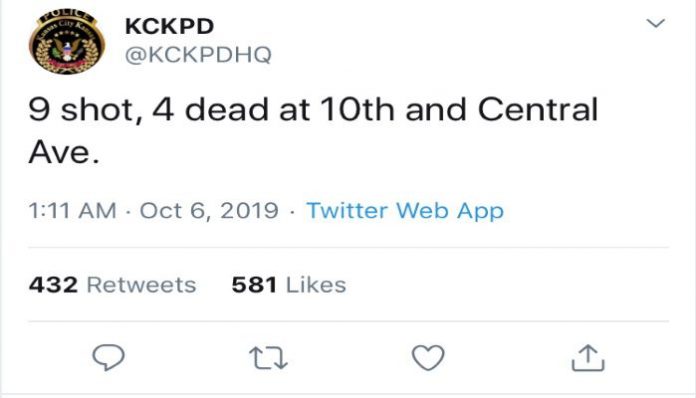
Task: Reply to the tweet via speech bubble icon
Action: (x=108, y=357)
